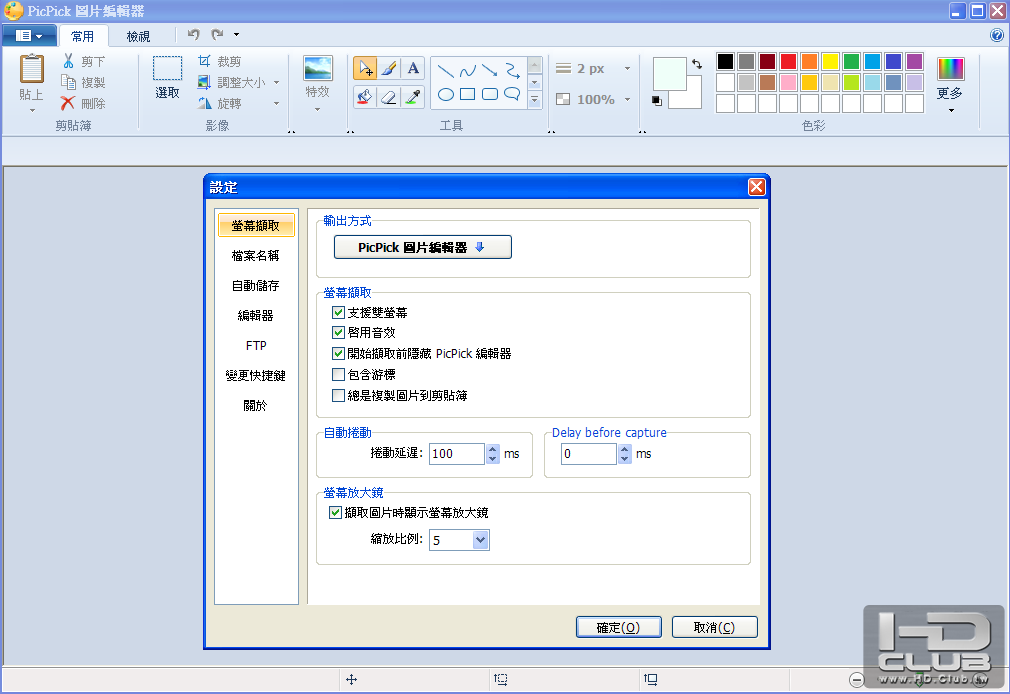Image resolution: width=1010 pixels, height=694 pixels.
Task: Select the paint bucket fill tool
Action: tap(365, 97)
